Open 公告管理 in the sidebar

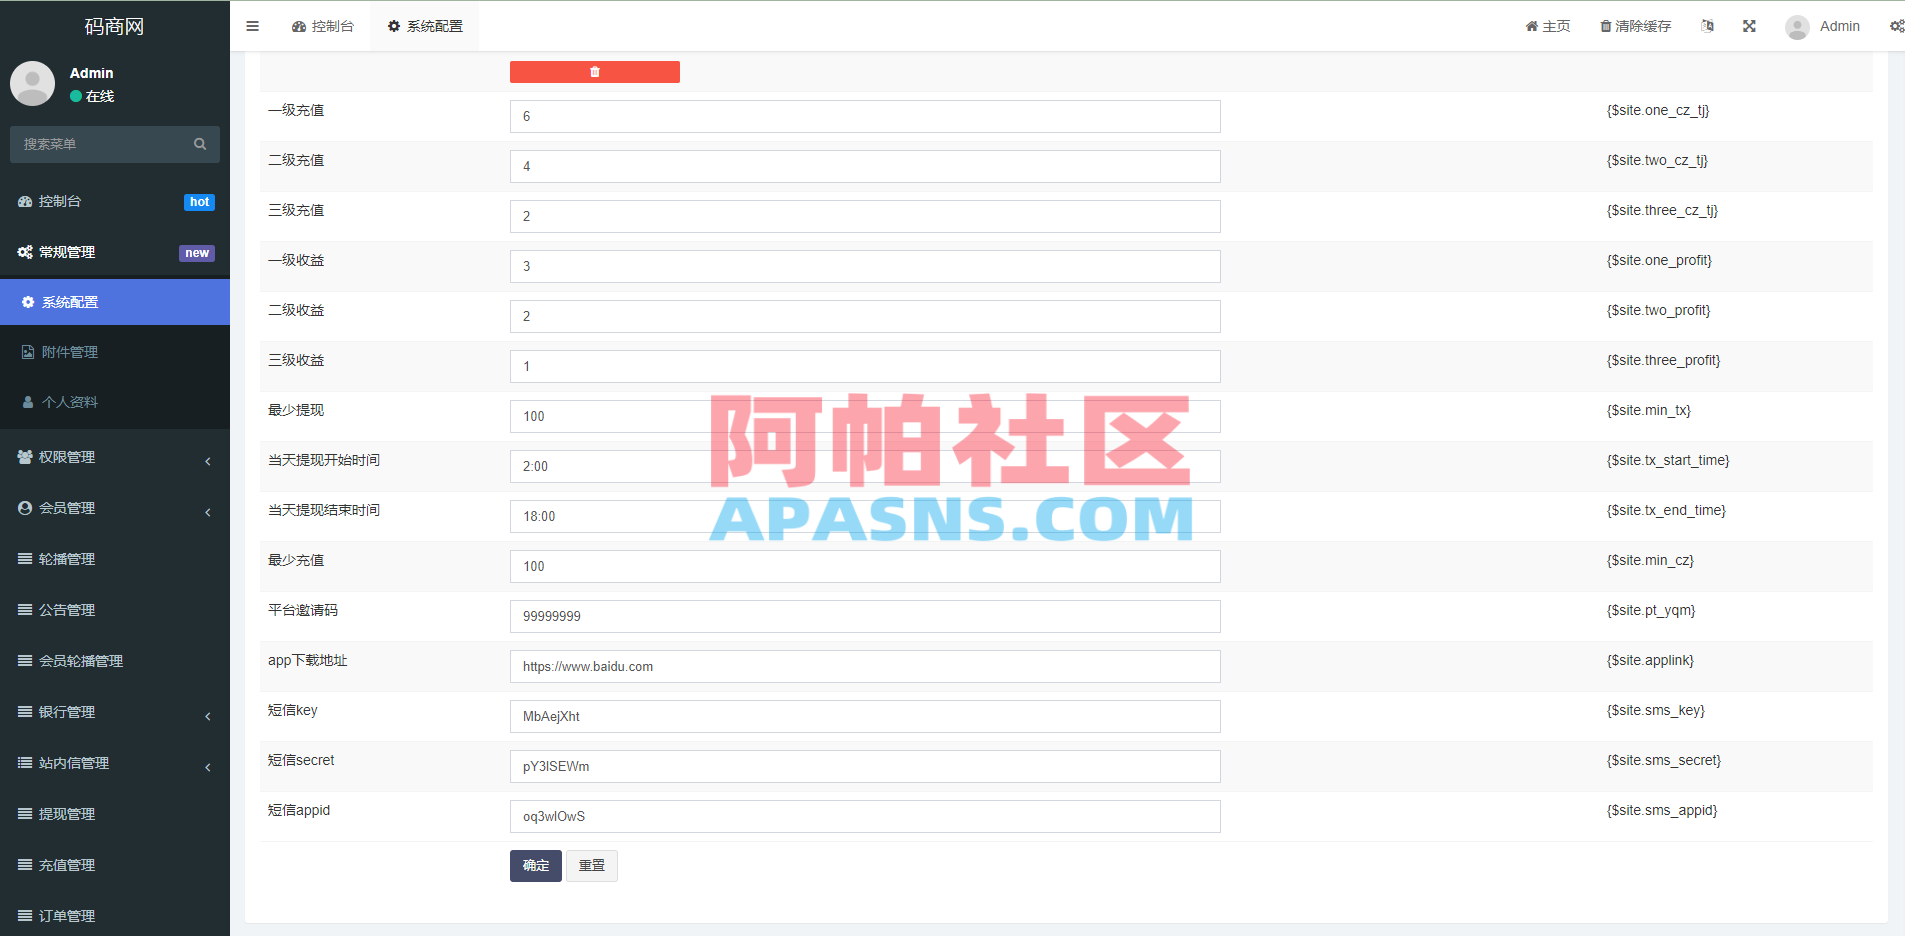pos(115,610)
